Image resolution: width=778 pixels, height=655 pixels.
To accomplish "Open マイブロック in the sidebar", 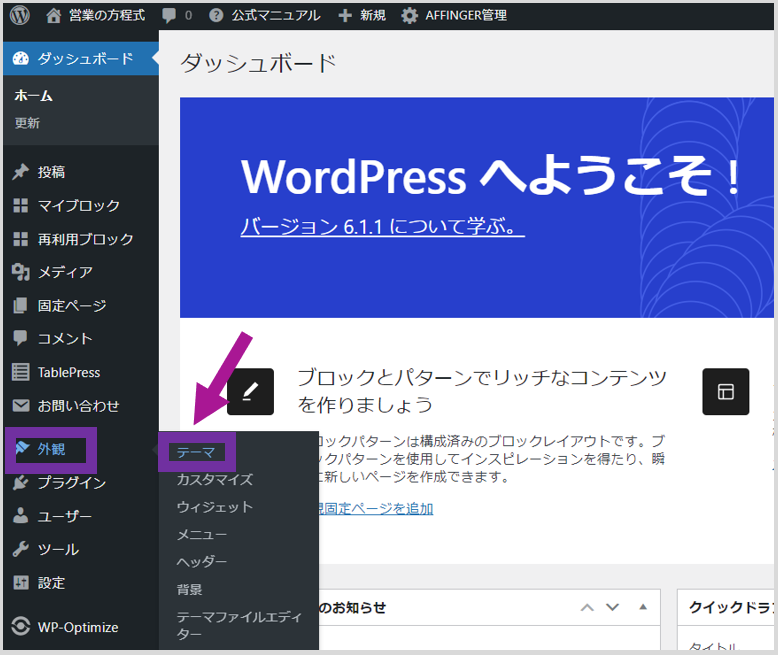I will [x=81, y=205].
